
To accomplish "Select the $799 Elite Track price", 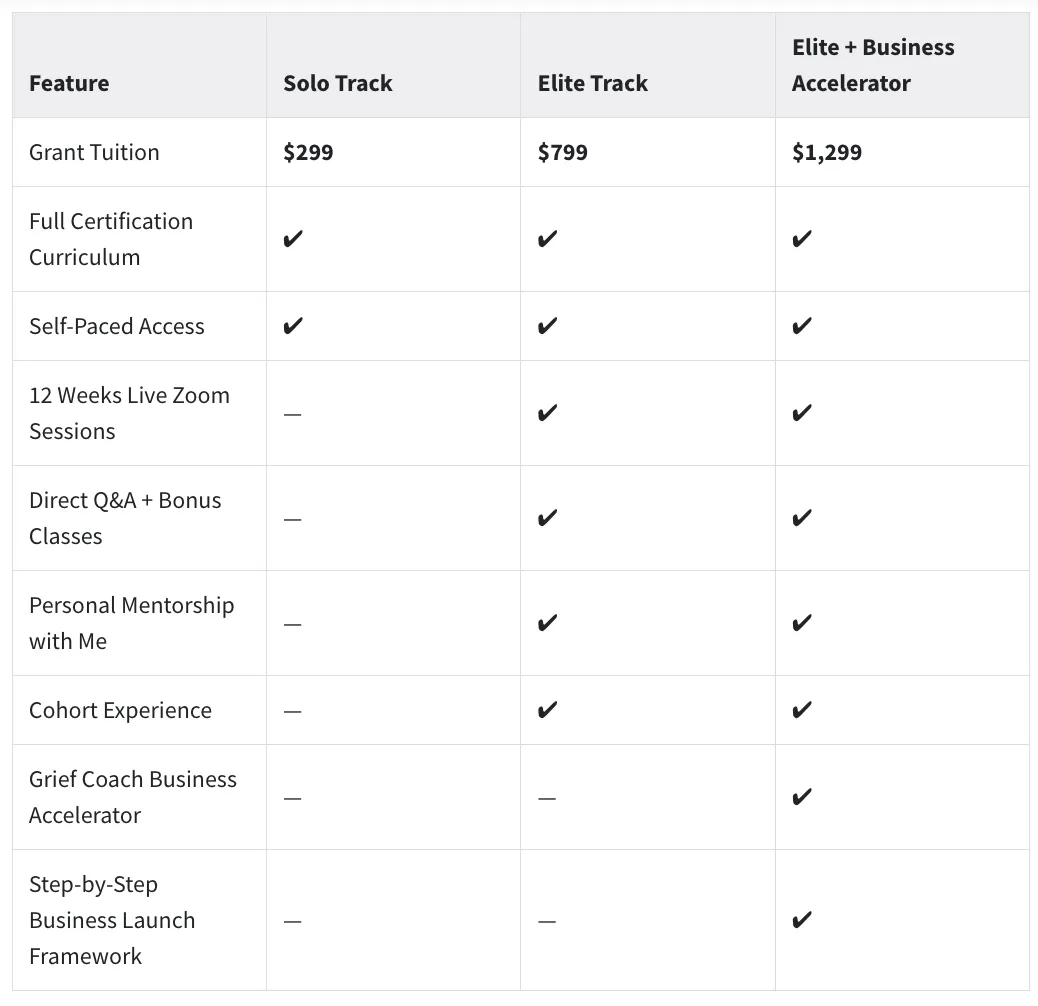I will click(x=562, y=152).
